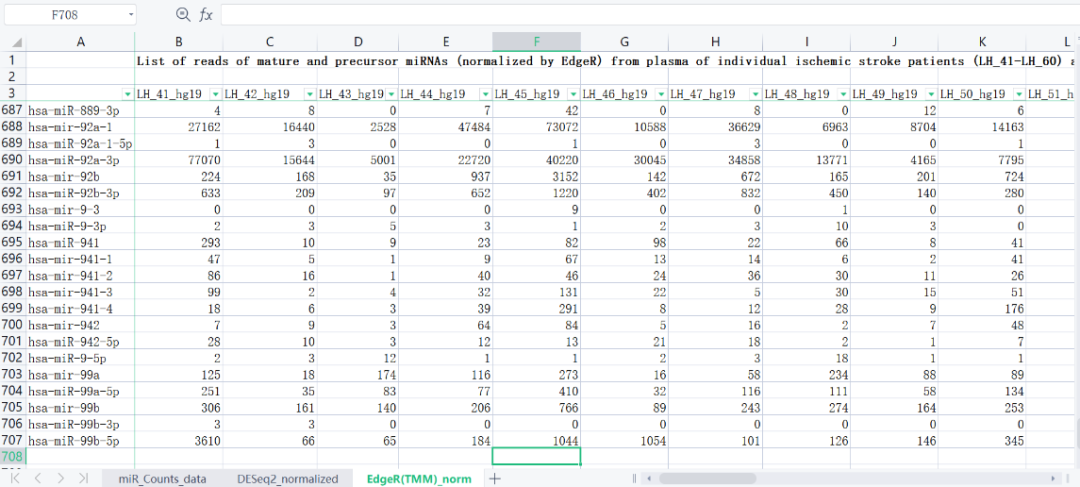Select cell hsa-miR-9-5p

click(x=81, y=358)
